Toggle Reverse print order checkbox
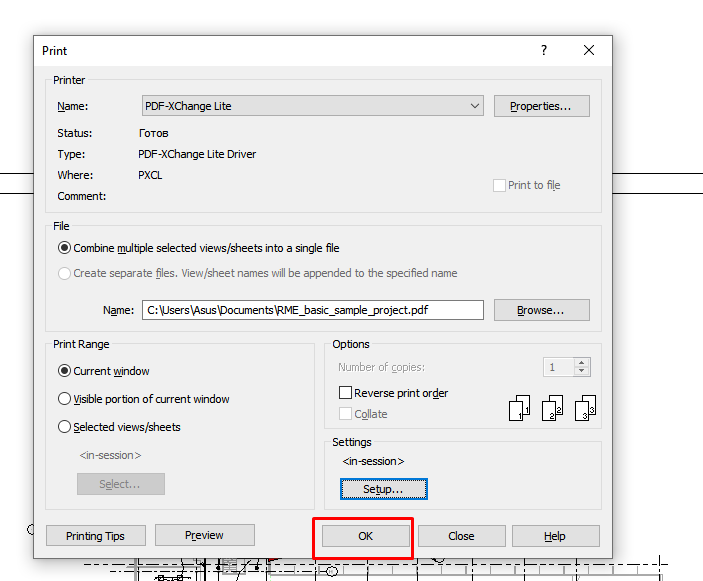This screenshot has height=581, width=703. pos(345,393)
